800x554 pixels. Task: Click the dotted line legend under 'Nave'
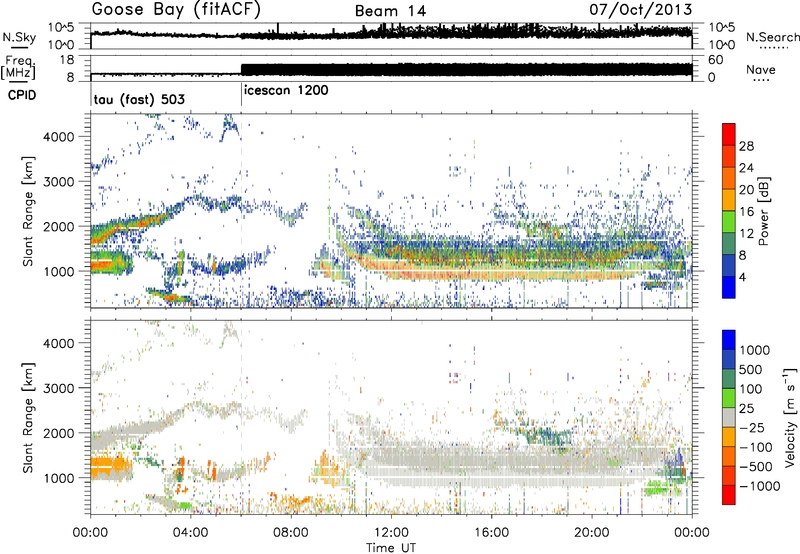(x=761, y=81)
